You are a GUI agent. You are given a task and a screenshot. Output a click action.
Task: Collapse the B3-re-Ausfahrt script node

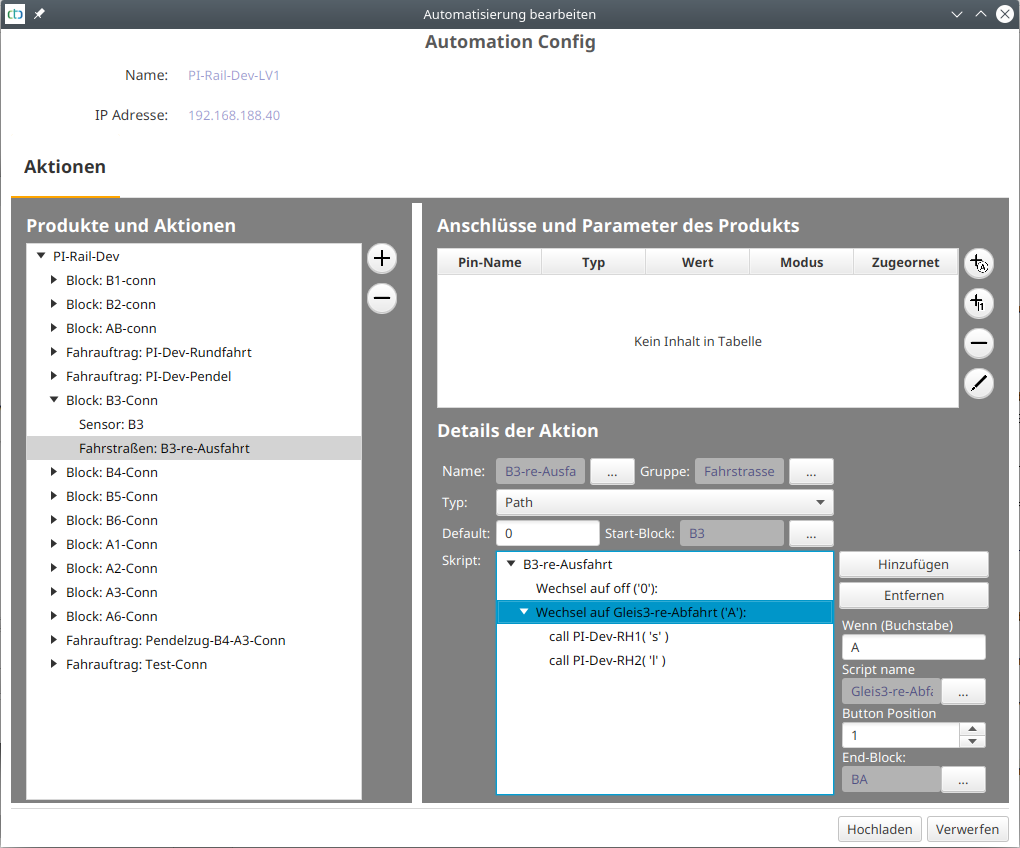click(512, 565)
